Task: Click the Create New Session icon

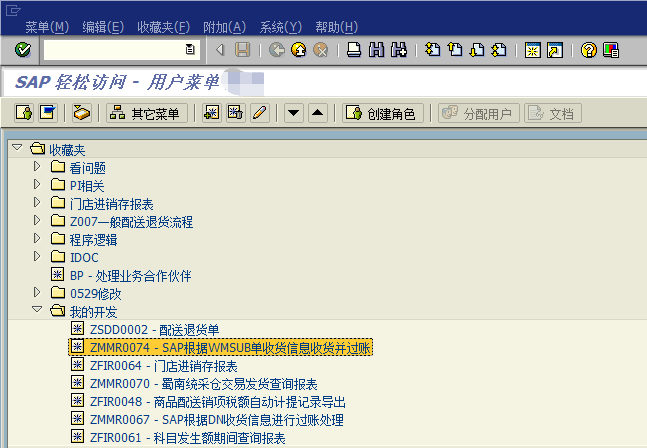Action: click(533, 50)
